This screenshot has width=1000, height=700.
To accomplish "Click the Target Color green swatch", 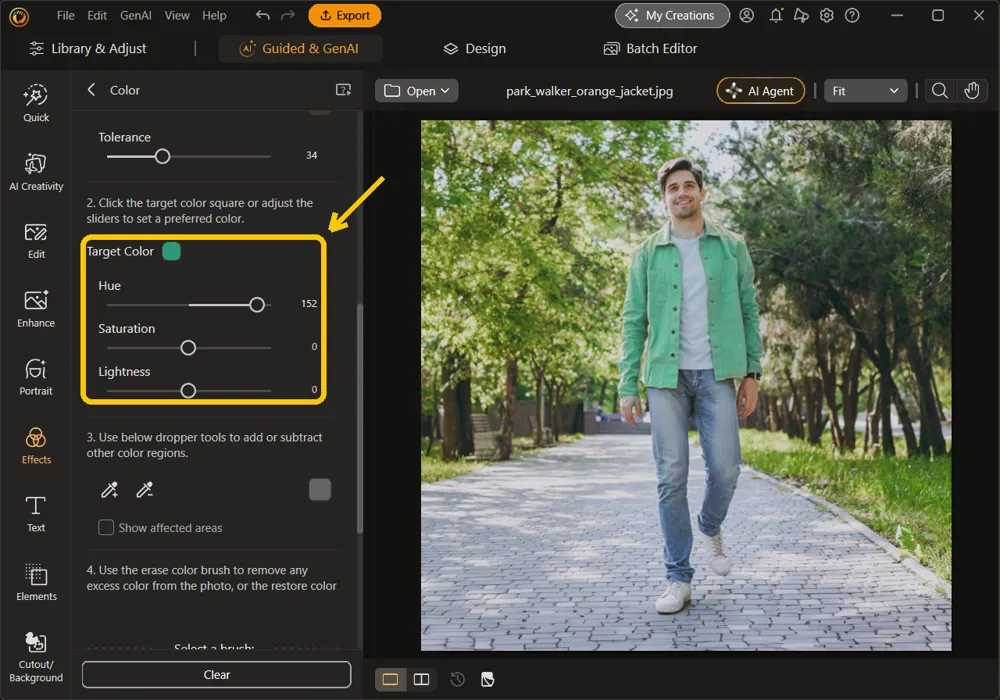I will coord(172,251).
